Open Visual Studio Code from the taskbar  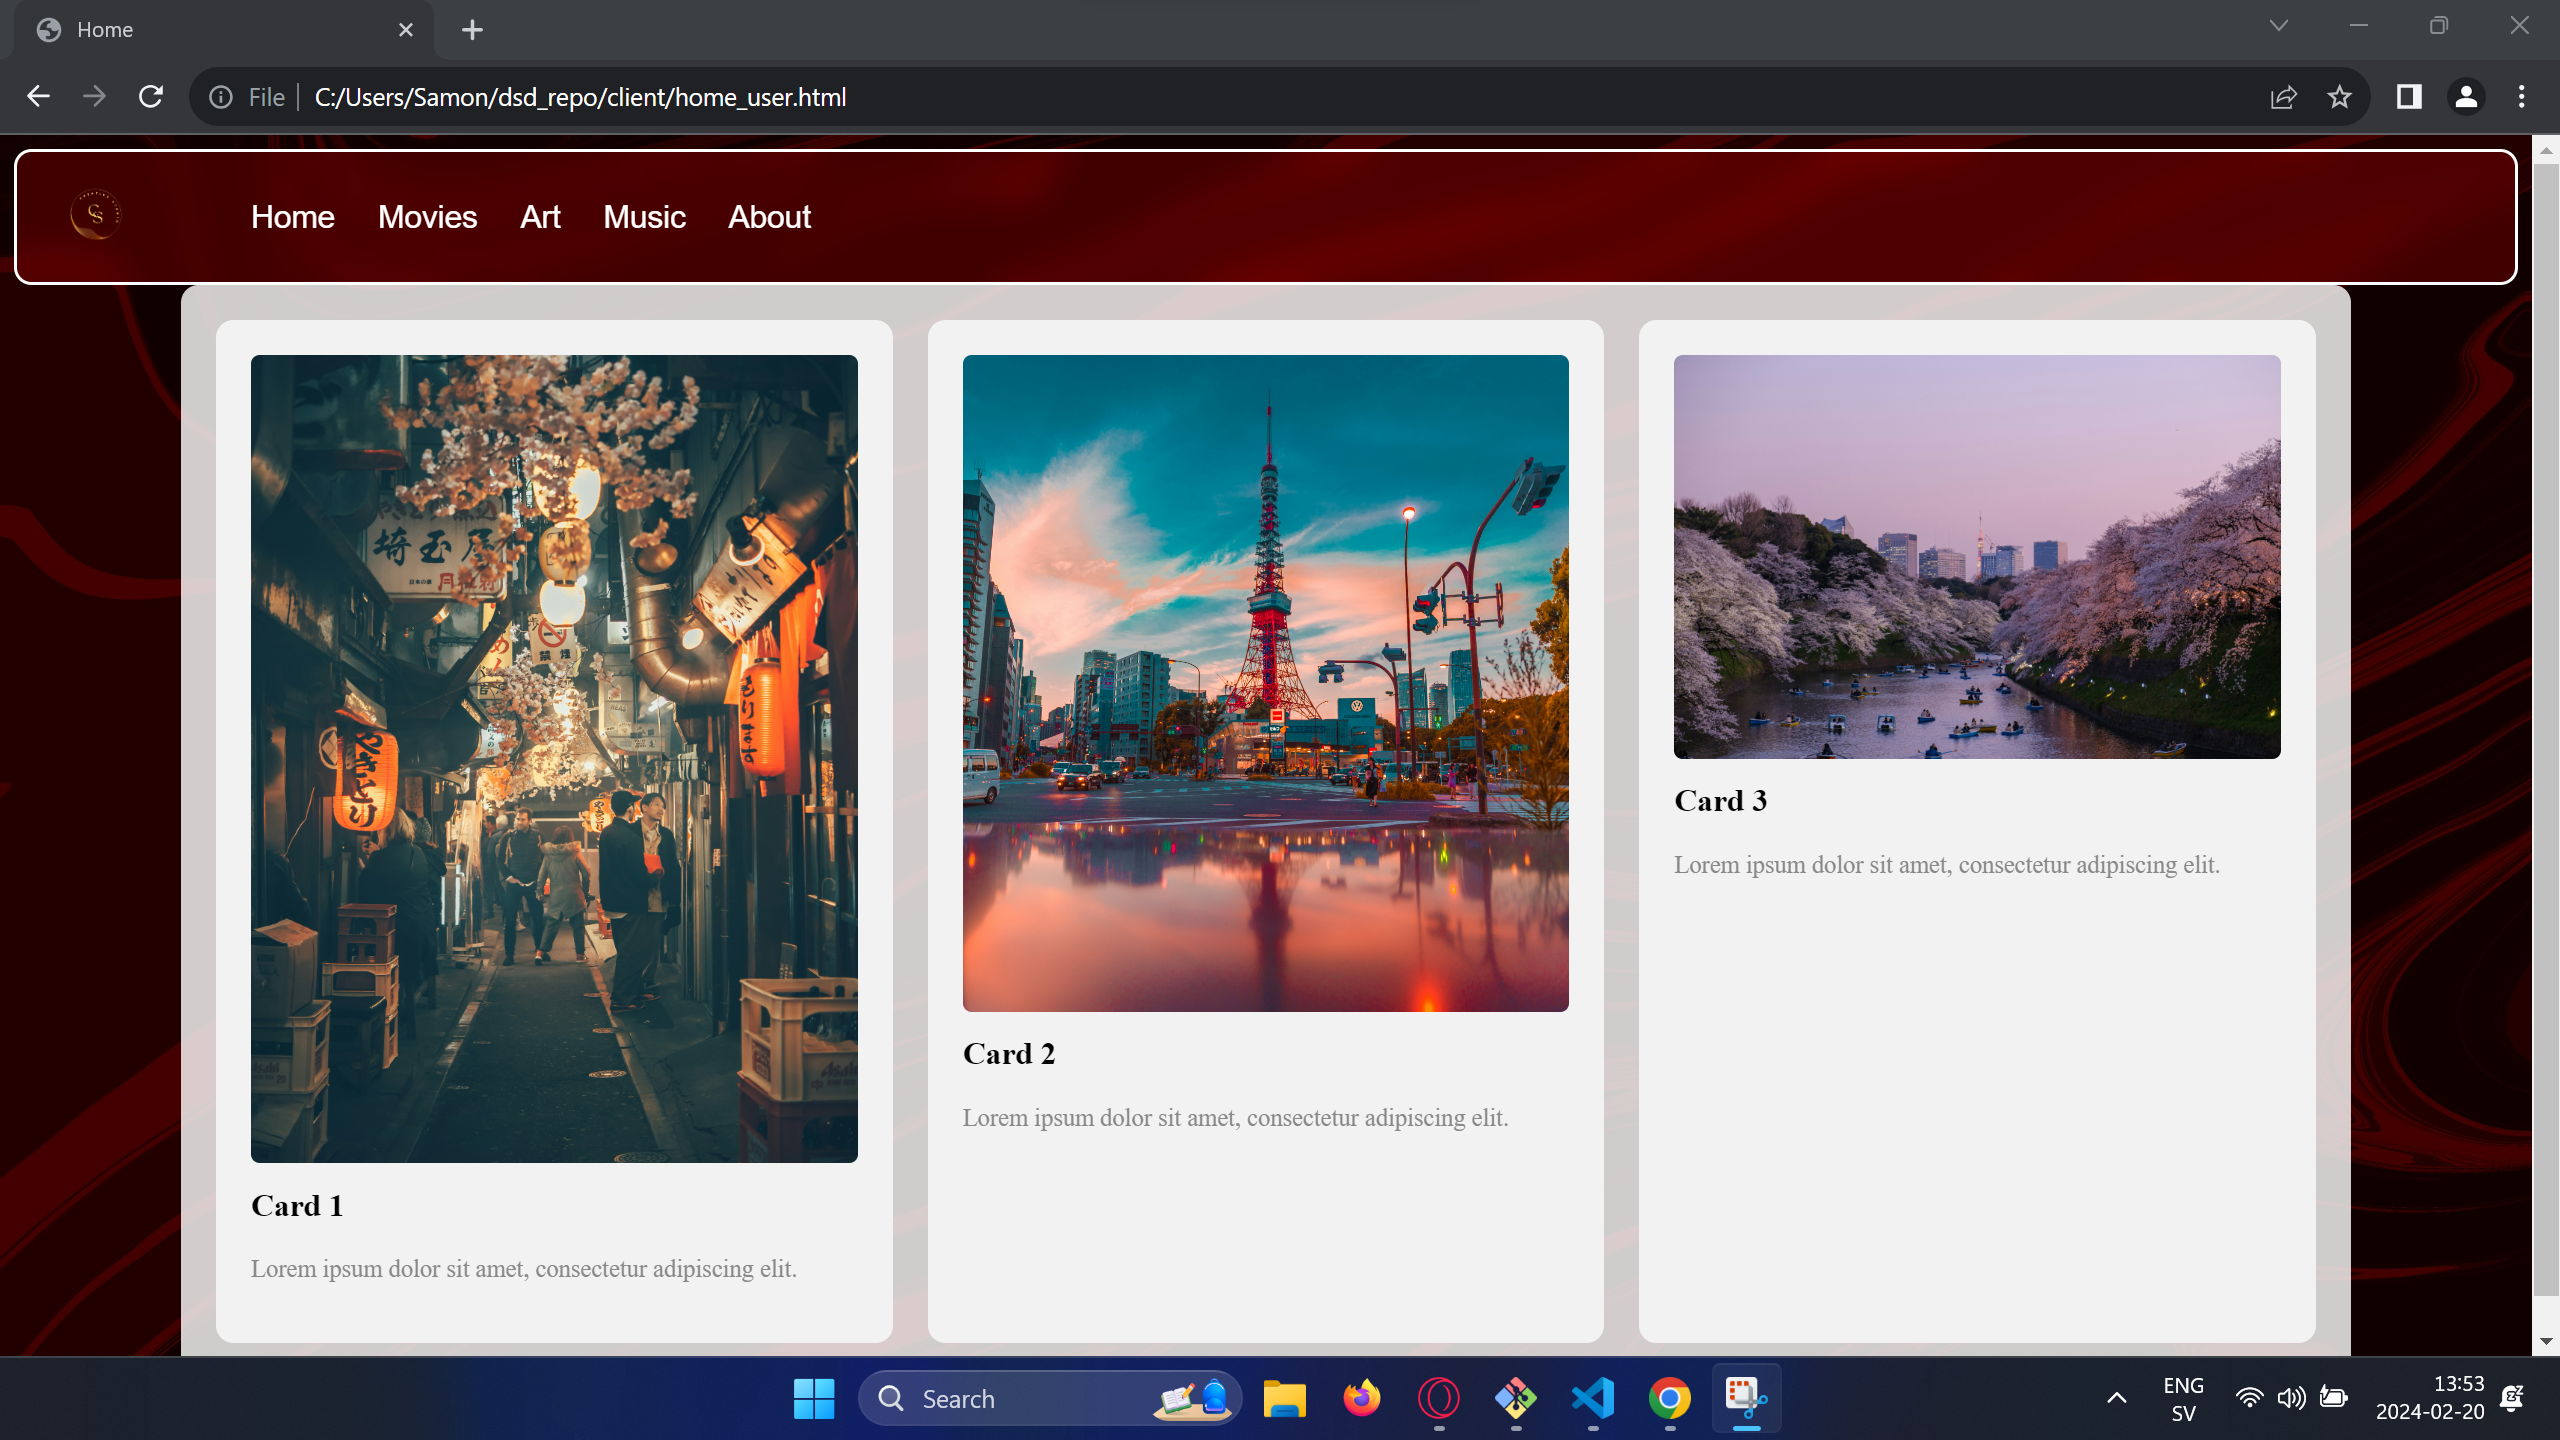(x=1591, y=1398)
